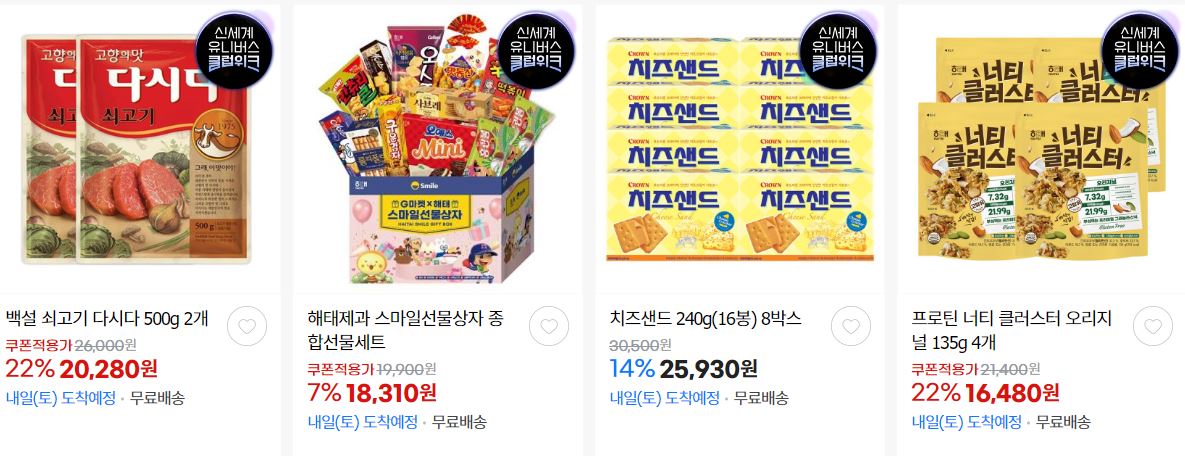Toggle wishlist heart for 해태제과 스마일선물상자

(x=549, y=327)
